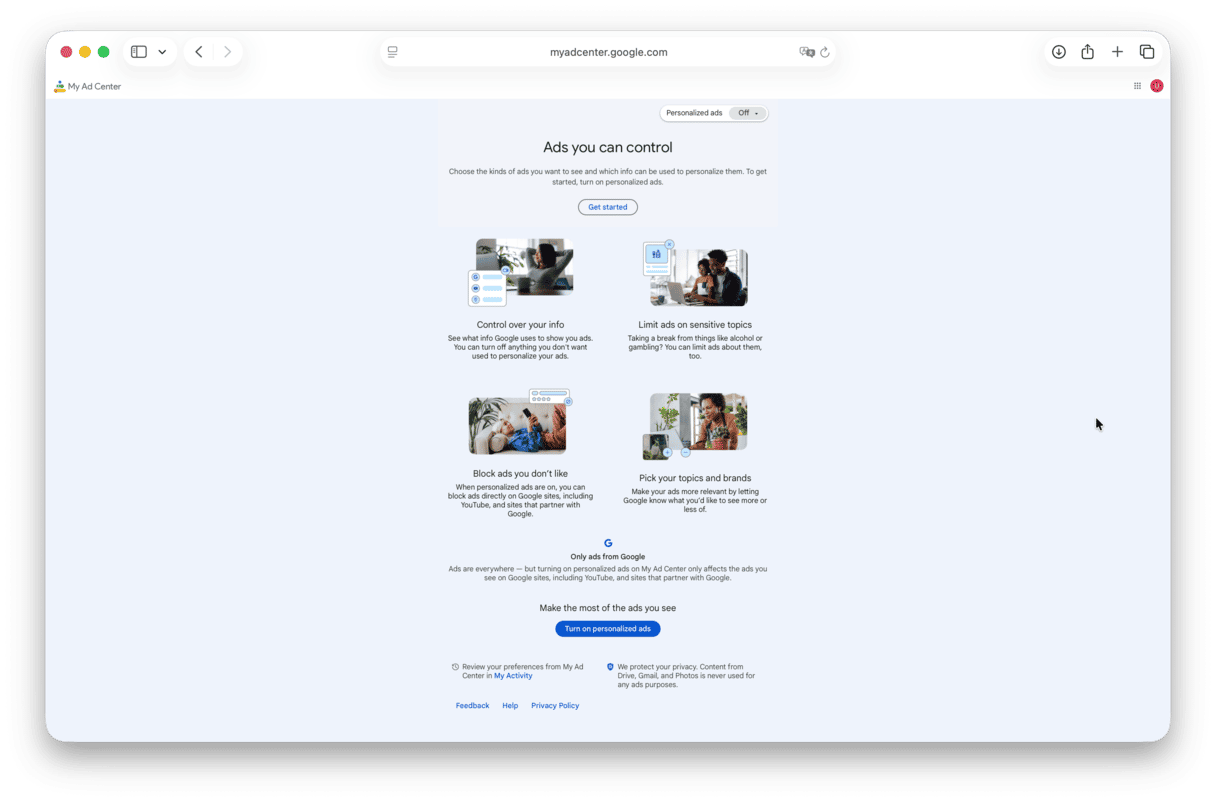This screenshot has height=802, width=1216.
Task: Click the Google account avatar
Action: tap(1157, 86)
